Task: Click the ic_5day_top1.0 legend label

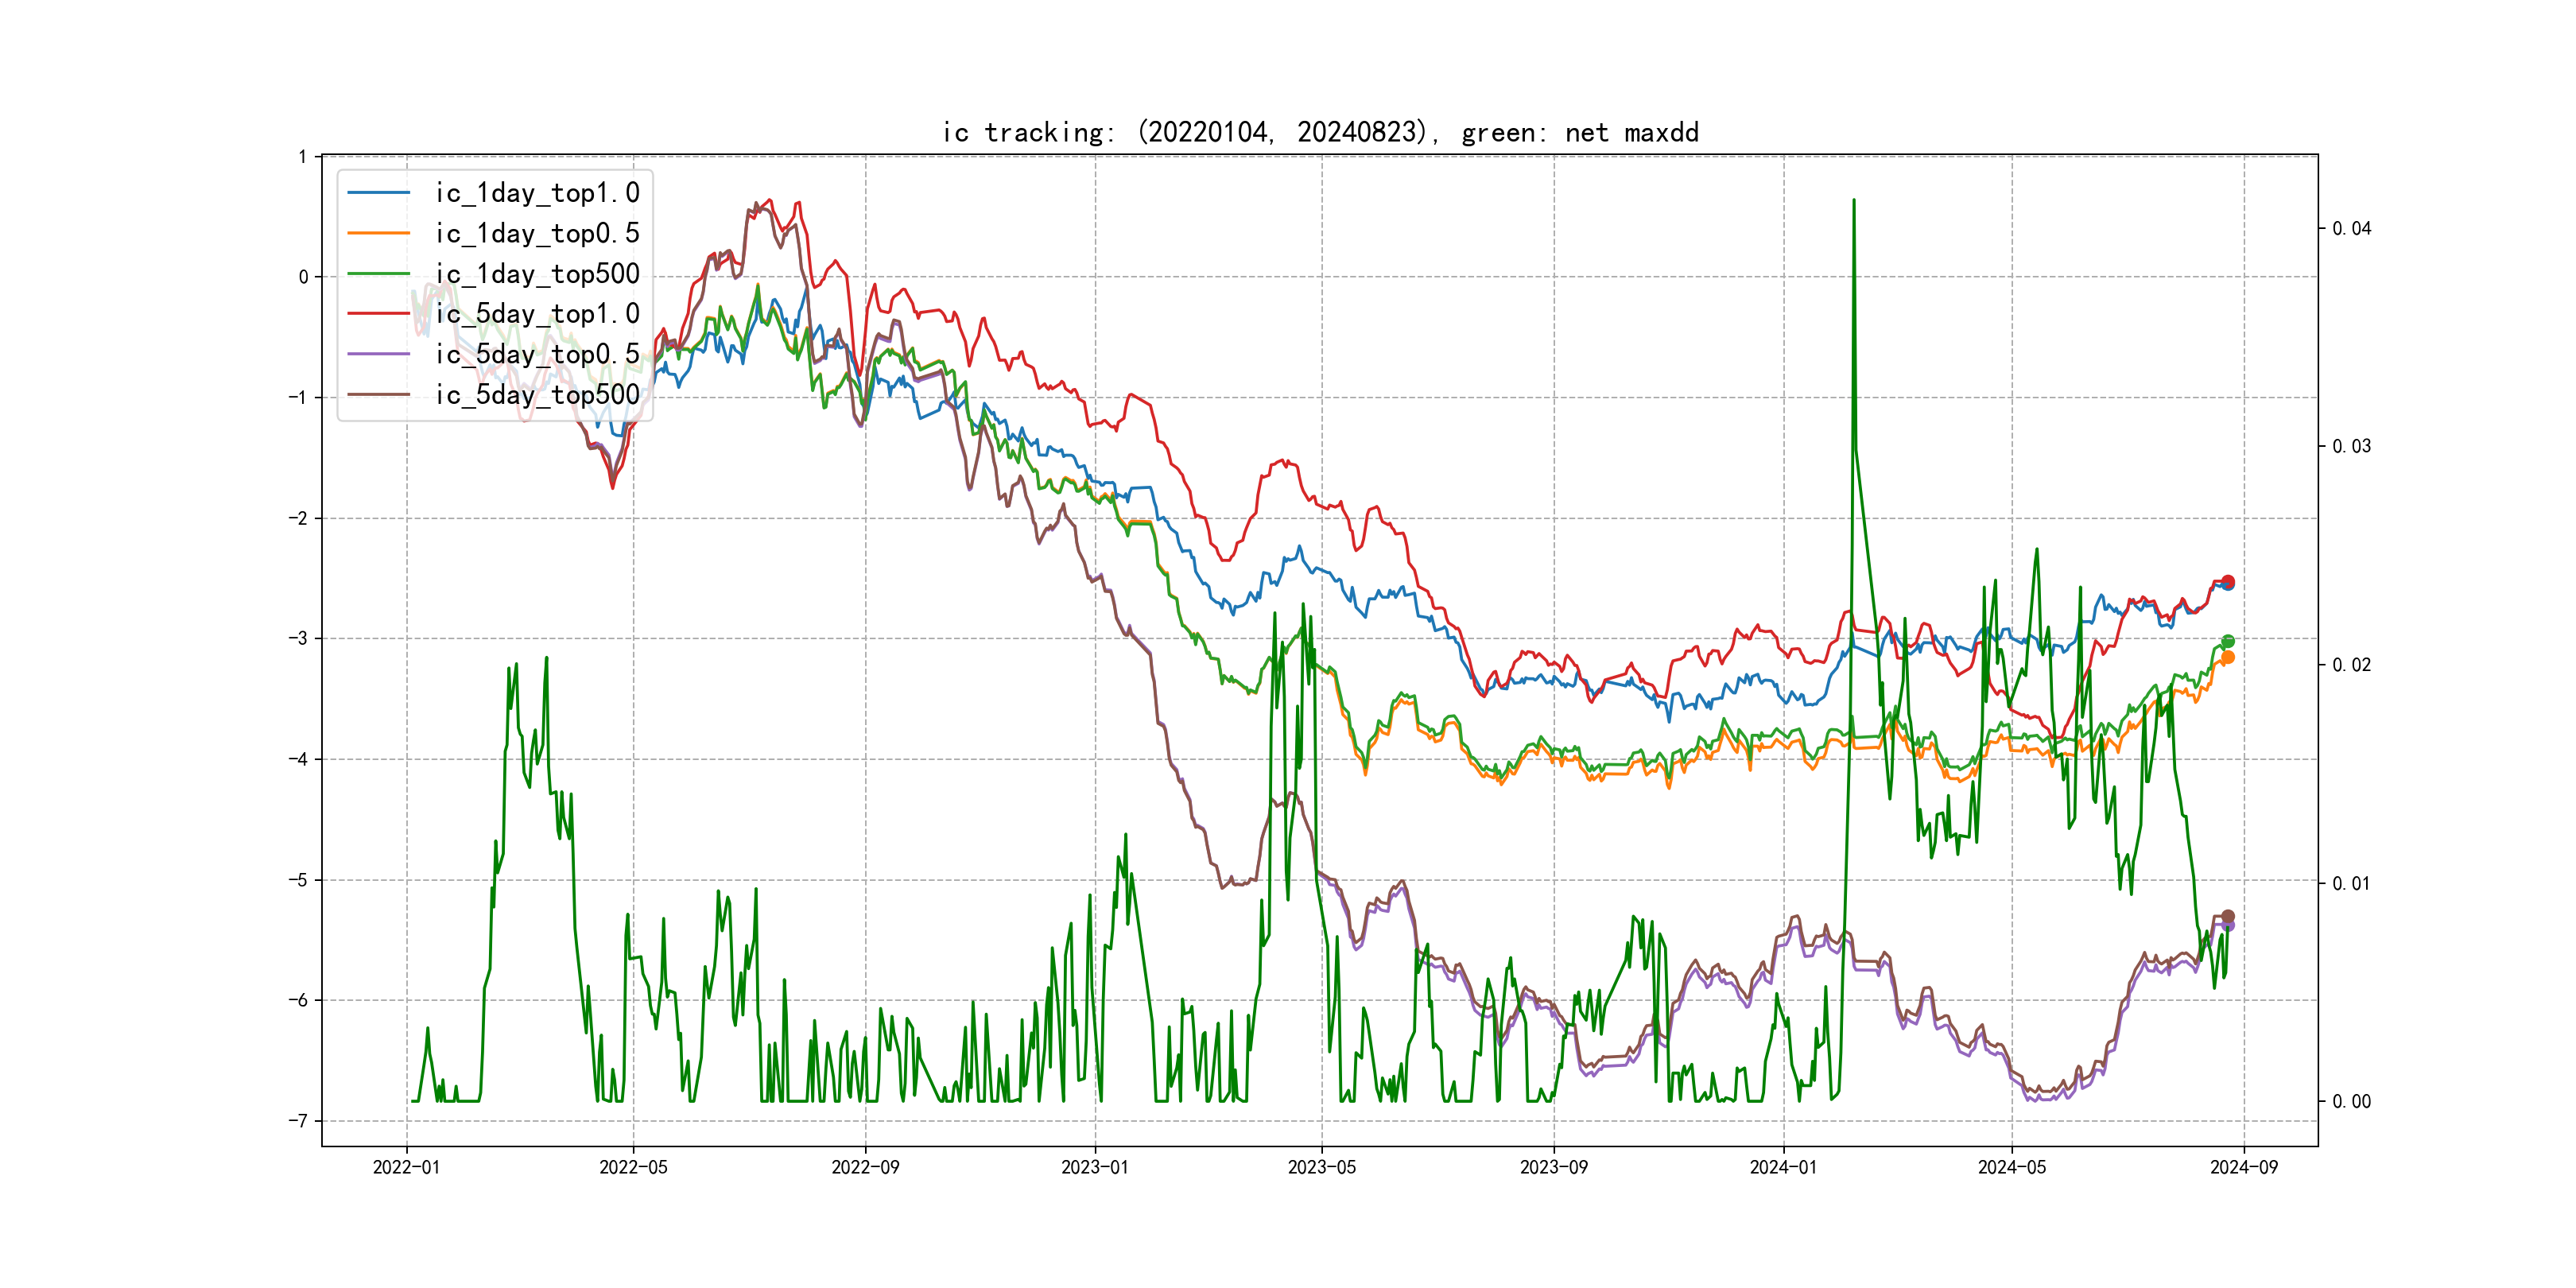Action: (537, 314)
